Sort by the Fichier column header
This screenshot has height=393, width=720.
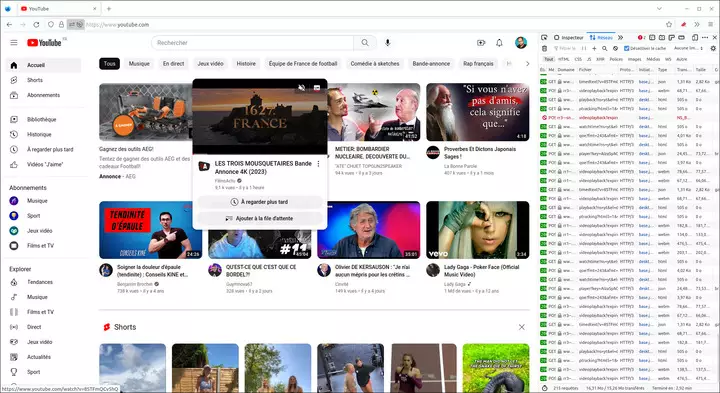point(597,70)
